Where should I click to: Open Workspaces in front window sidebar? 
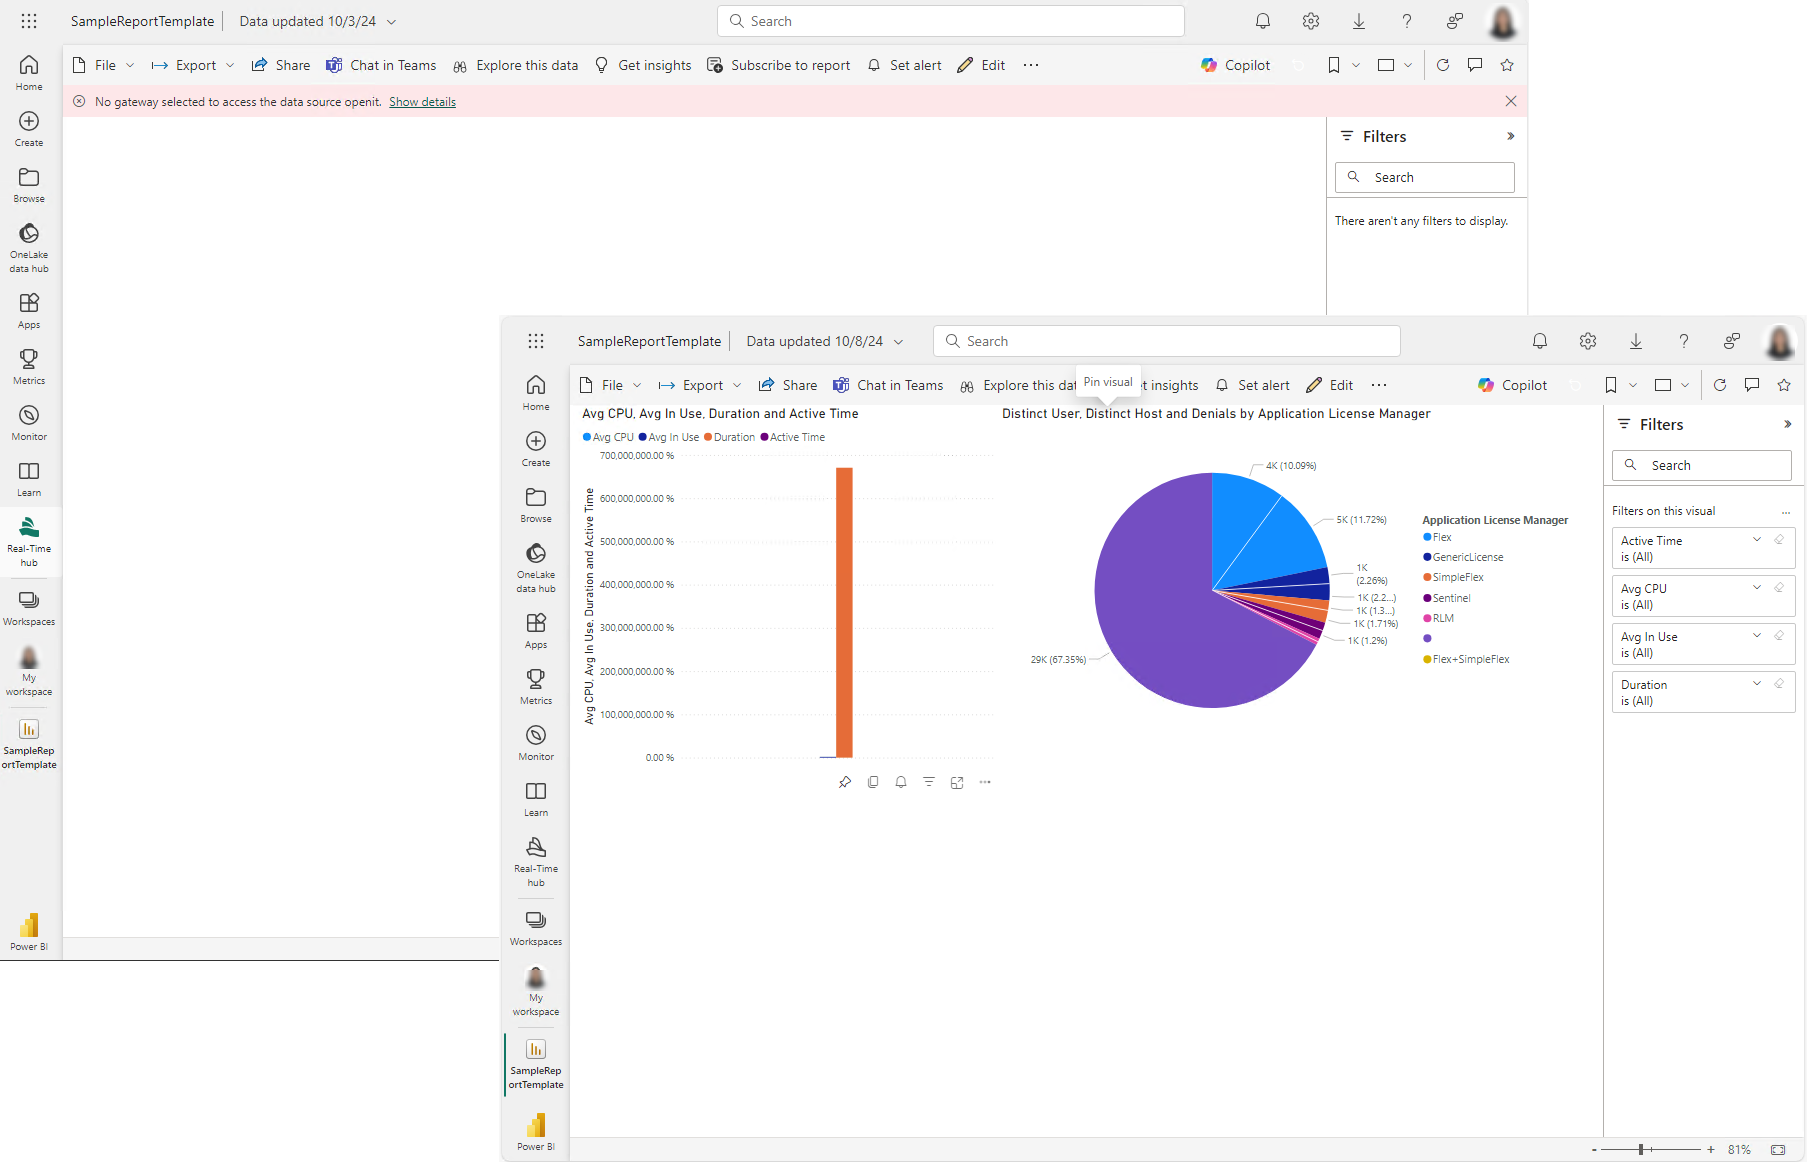tap(536, 927)
